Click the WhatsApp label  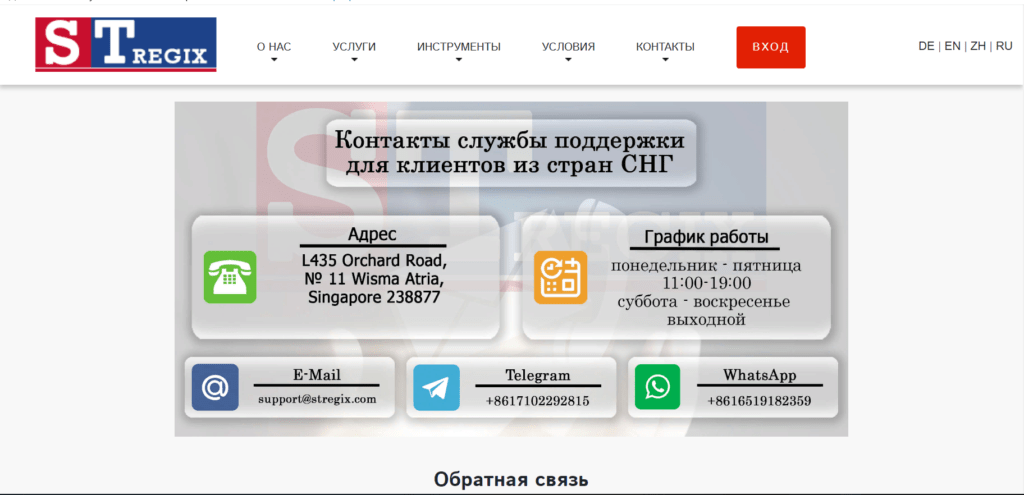(x=760, y=375)
